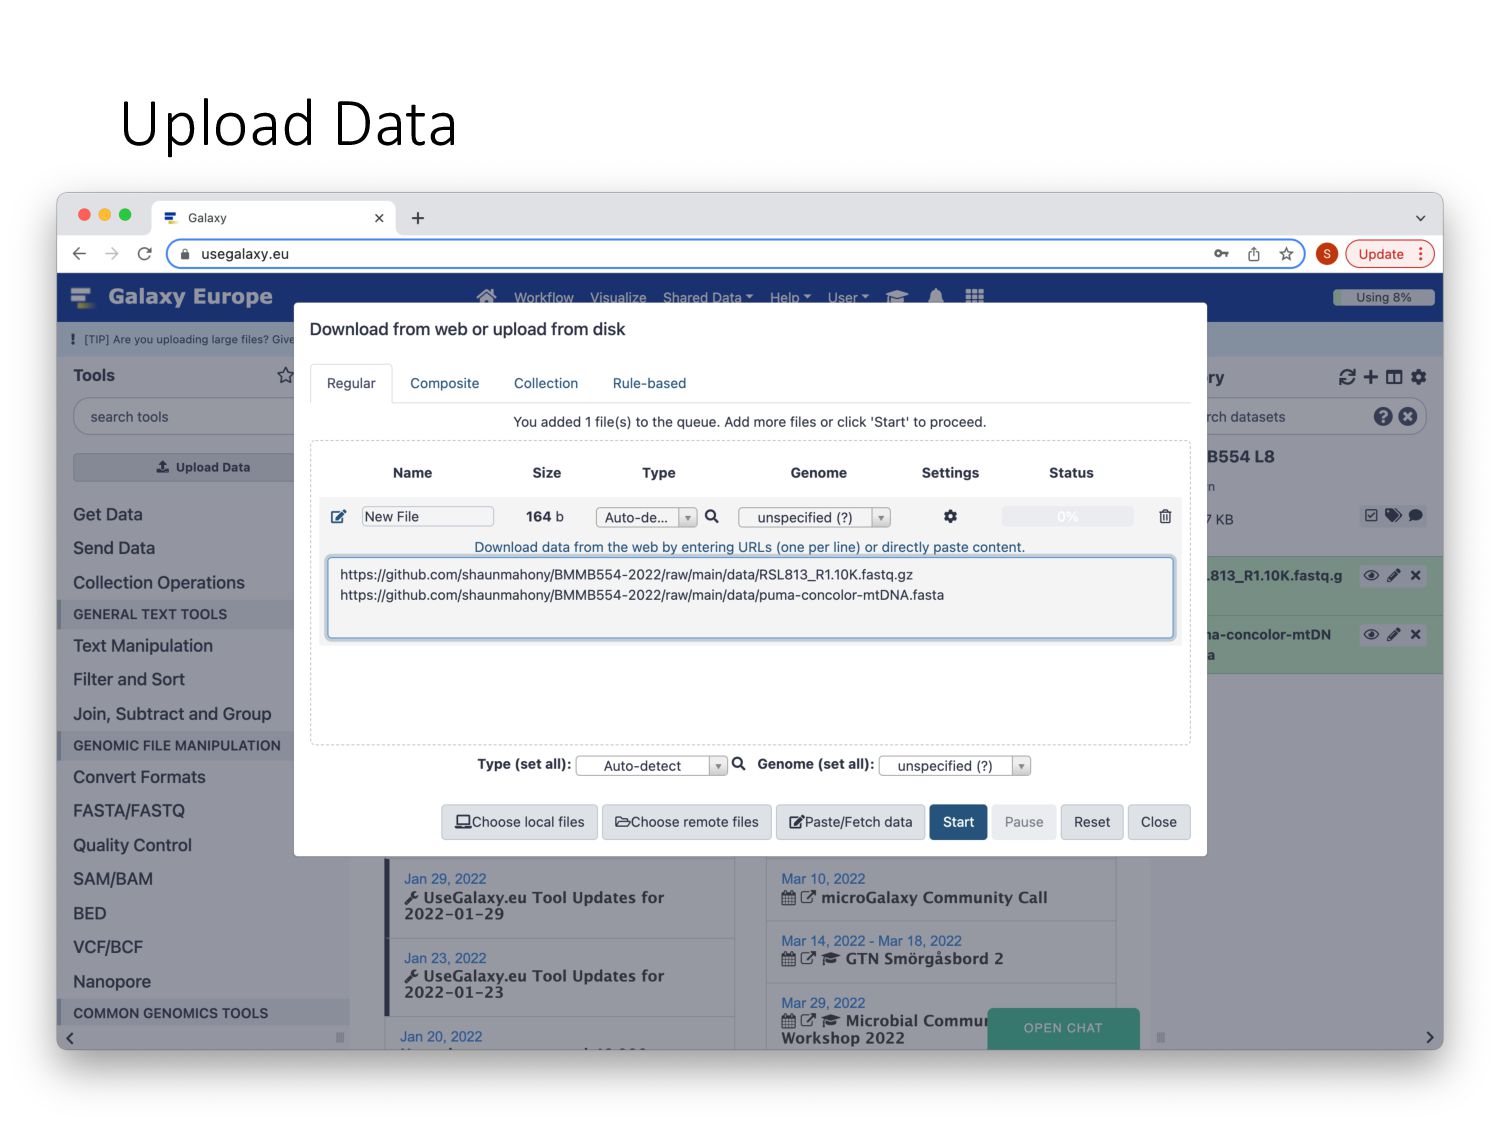Switch to the Regular tab

(x=351, y=384)
